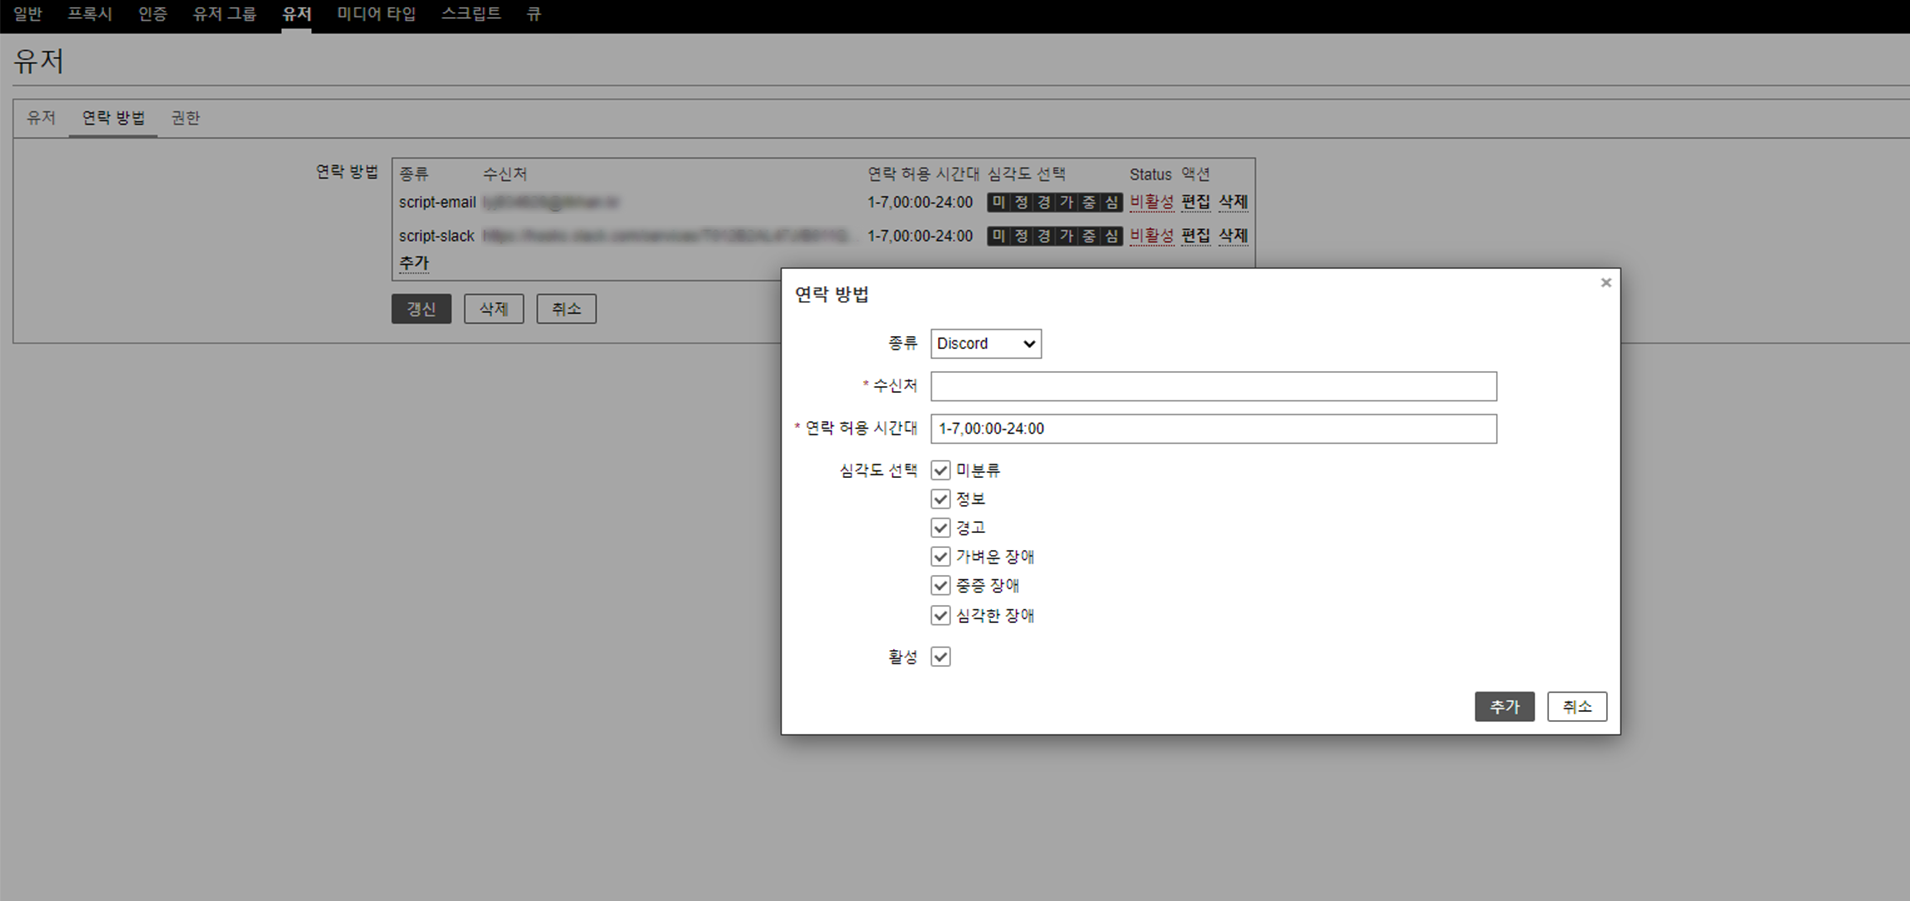Open the 미디어 타입 menu item
The image size is (1910, 901).
click(376, 14)
